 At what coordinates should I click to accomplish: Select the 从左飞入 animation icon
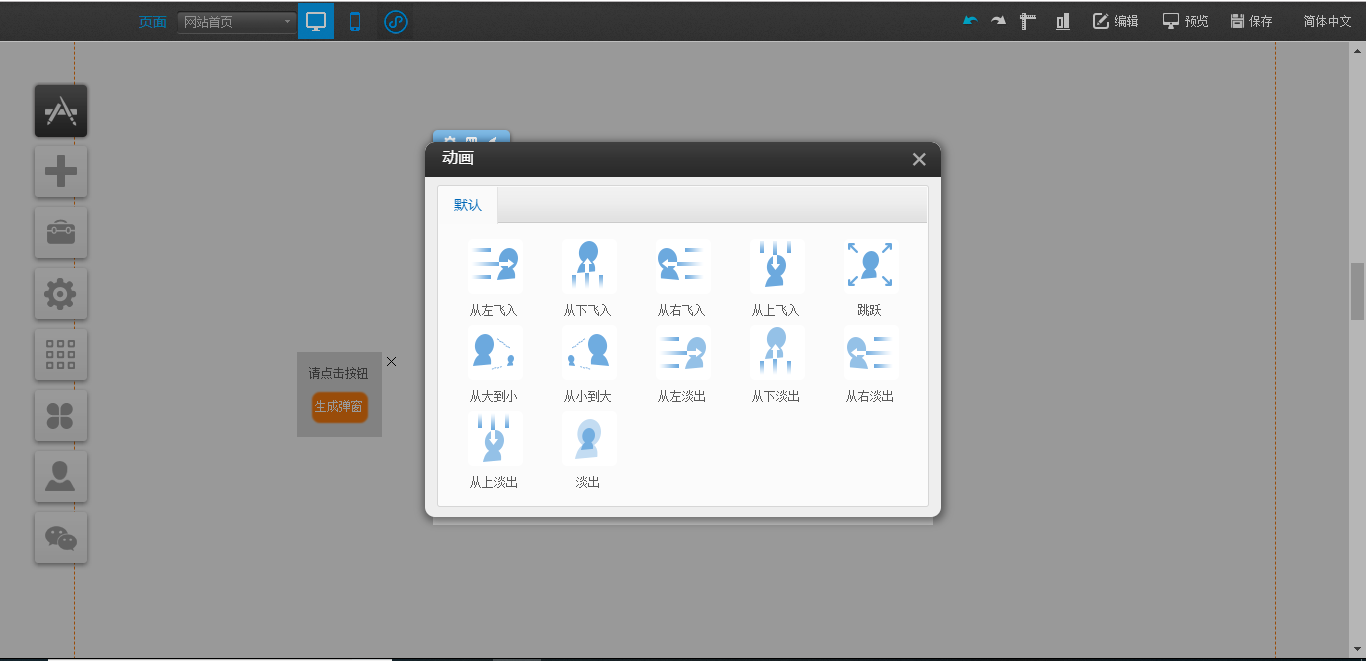pos(494,267)
